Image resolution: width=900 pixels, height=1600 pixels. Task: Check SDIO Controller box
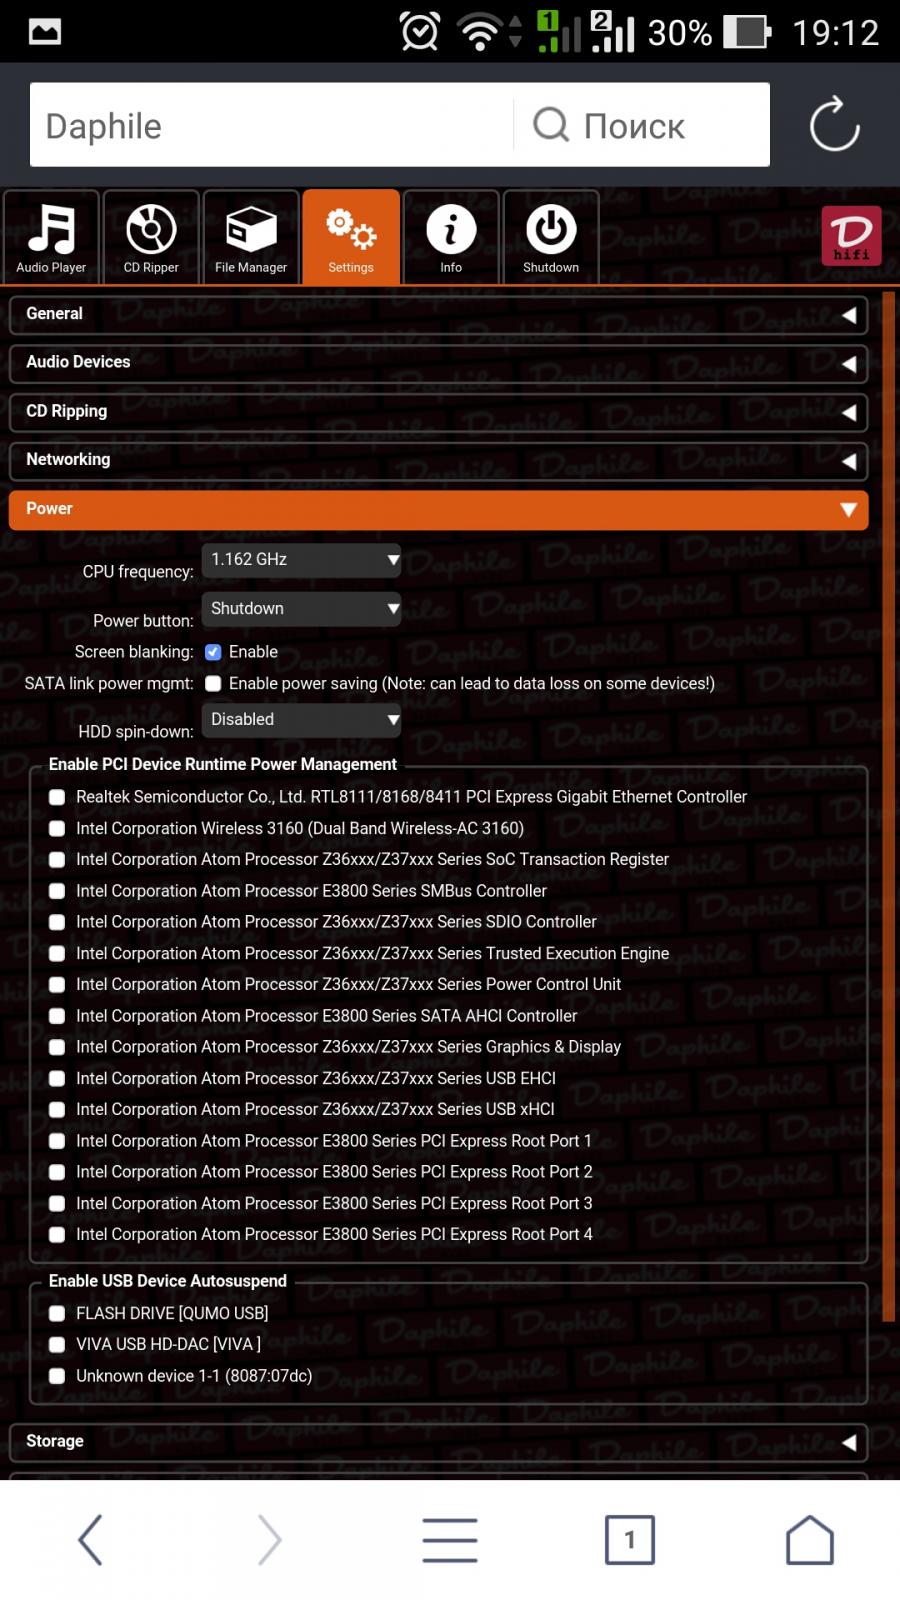click(x=57, y=922)
